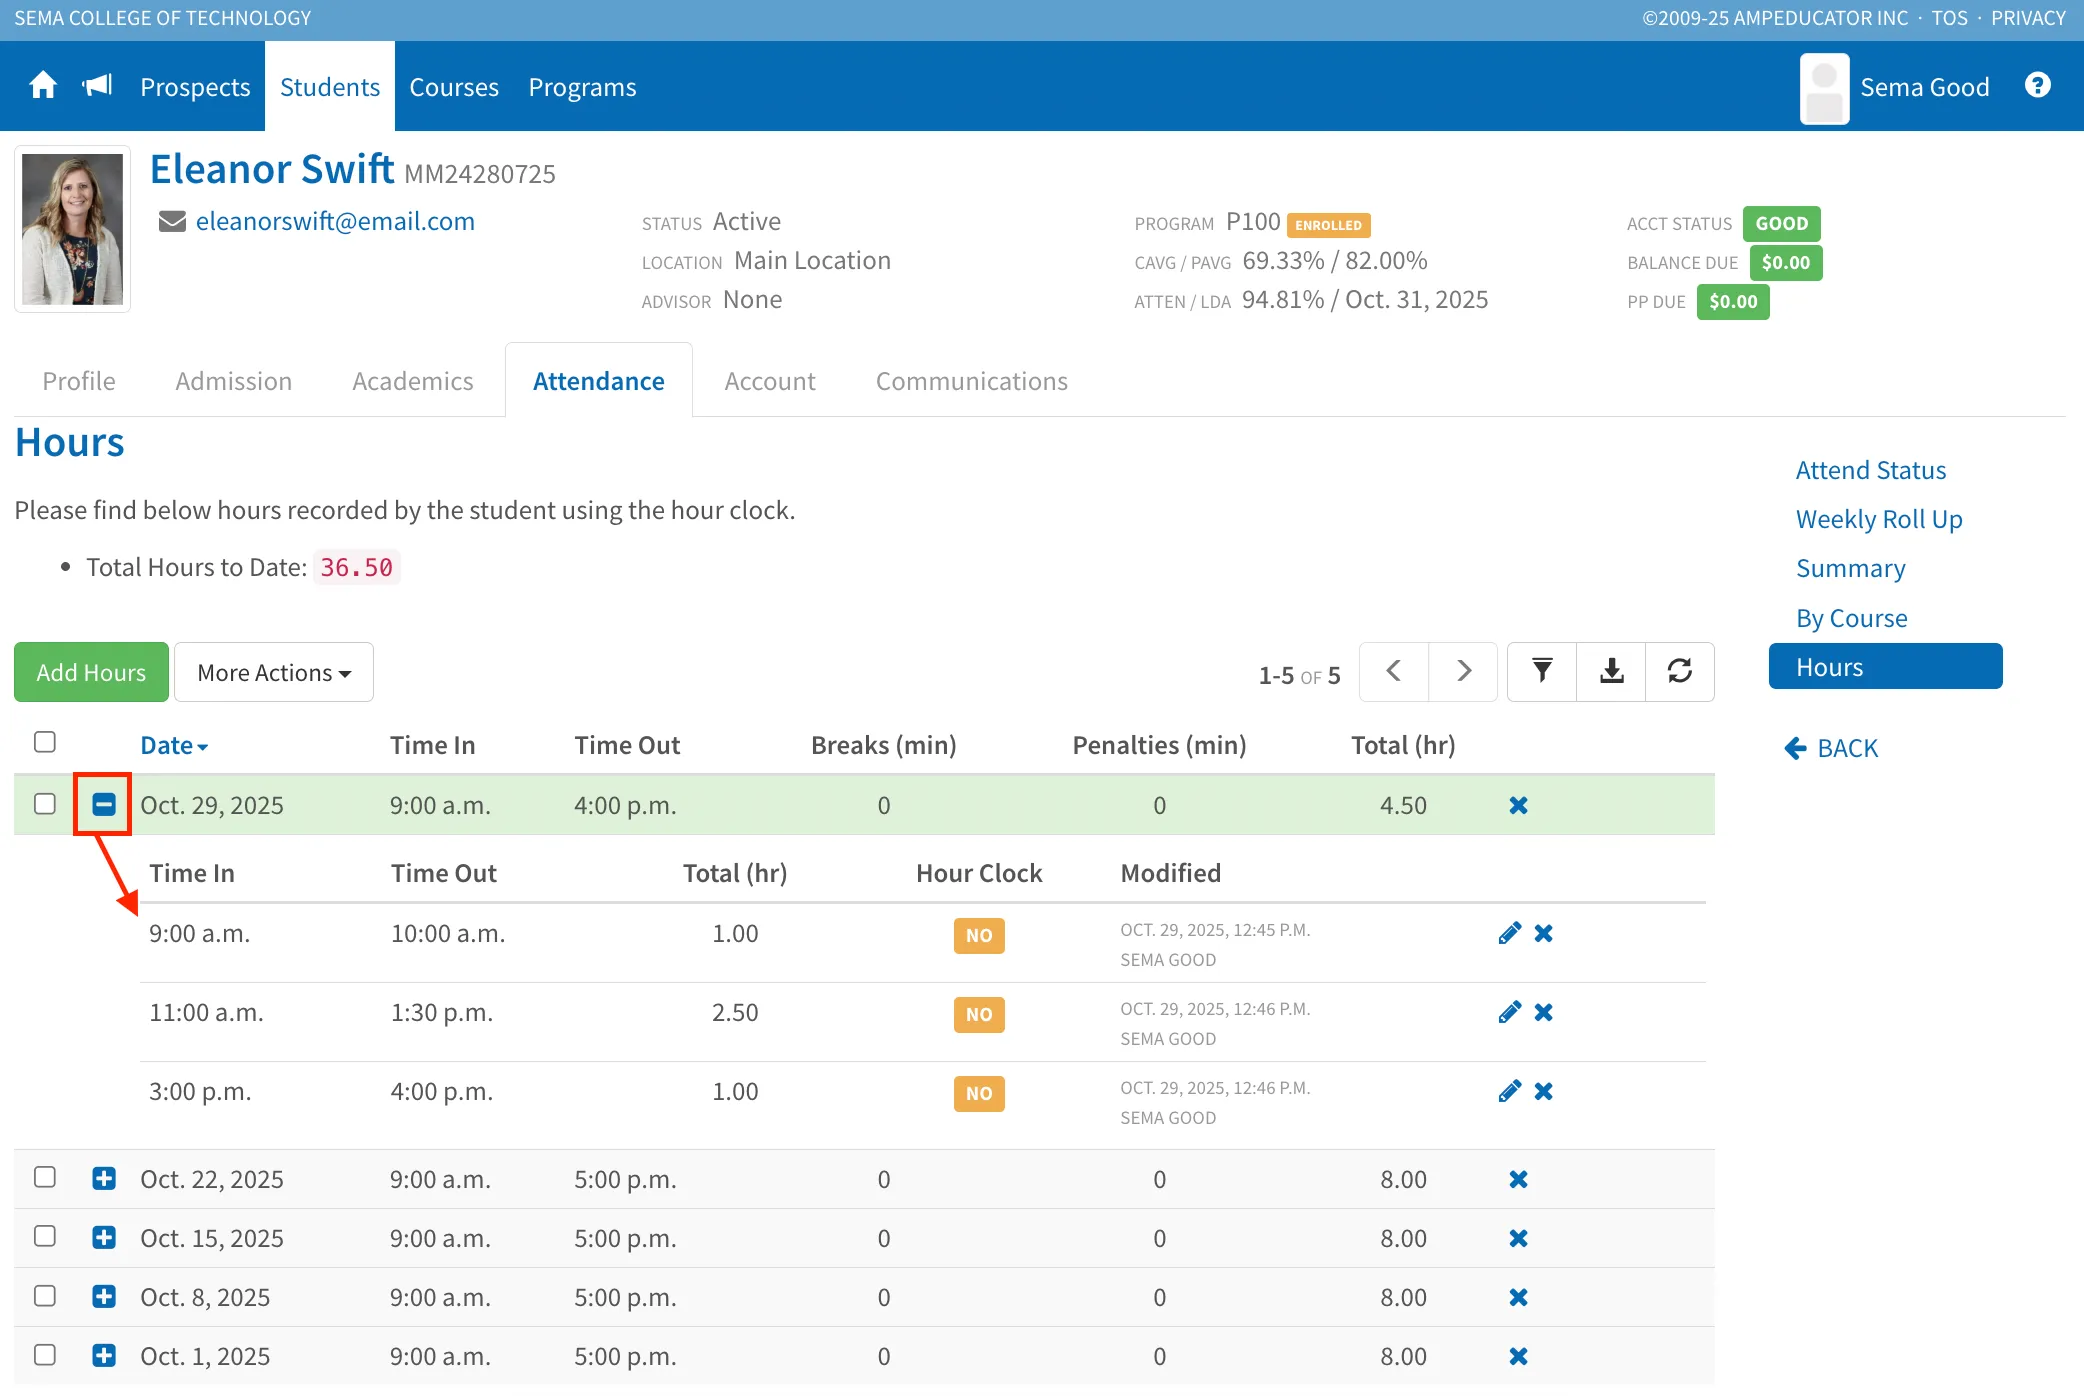2084x1396 pixels.
Task: Delete the Oct. 22, 2025 hours row
Action: (1518, 1179)
